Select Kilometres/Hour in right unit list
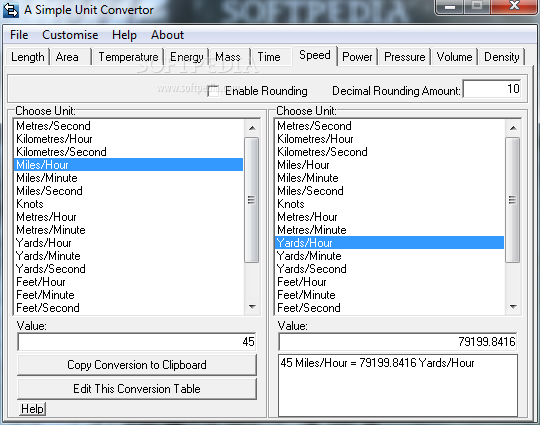This screenshot has height=425, width=540. click(390, 139)
